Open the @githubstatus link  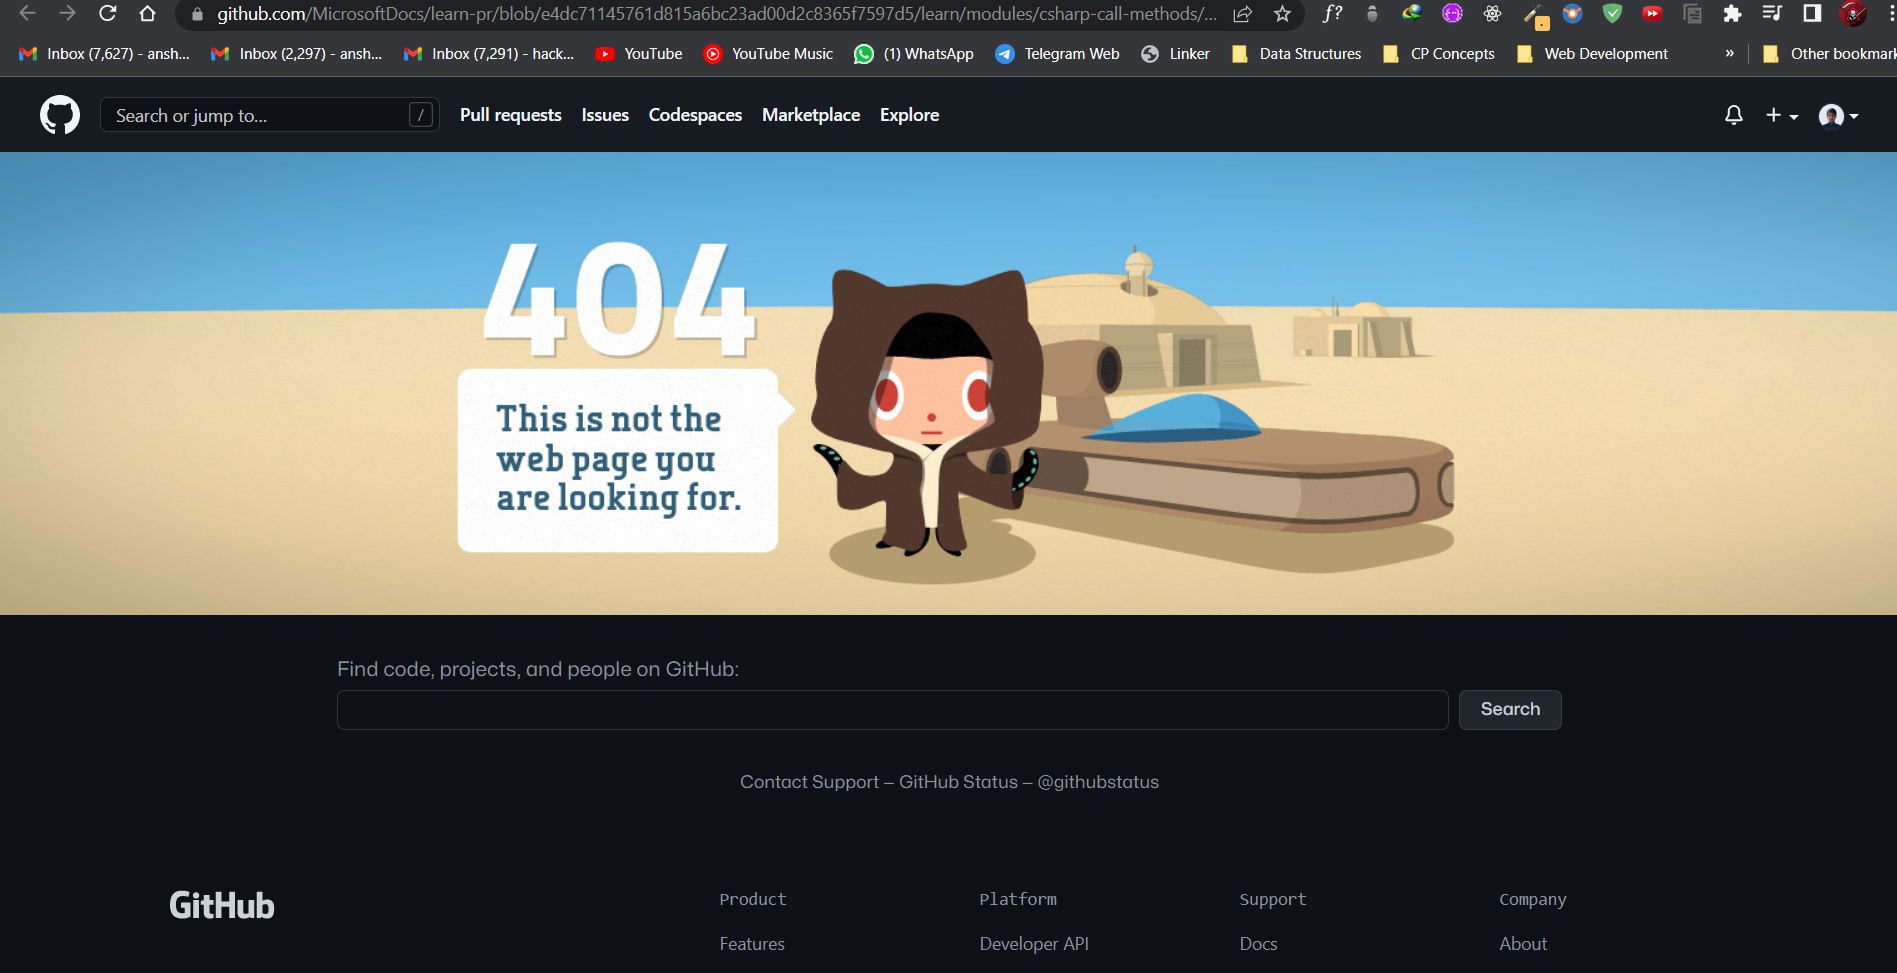tap(1098, 782)
